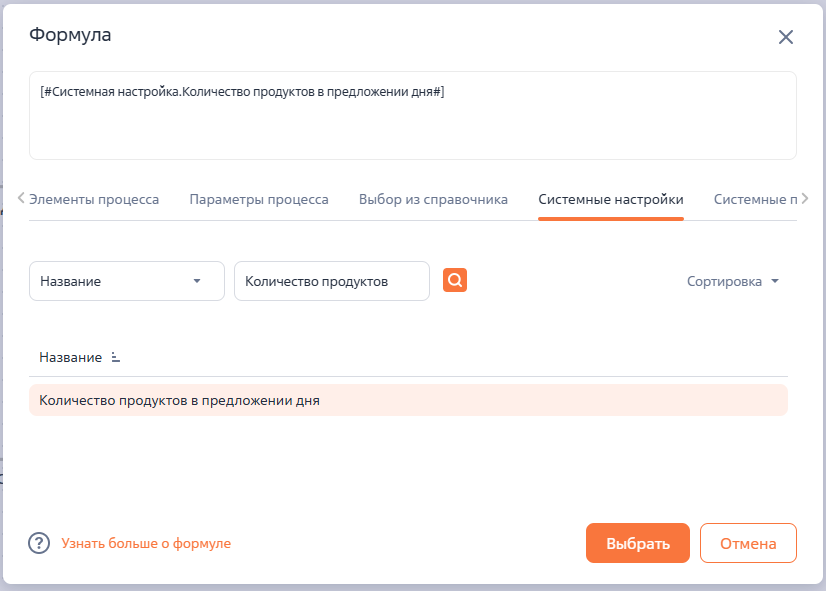Close the Формула dialog

[786, 36]
